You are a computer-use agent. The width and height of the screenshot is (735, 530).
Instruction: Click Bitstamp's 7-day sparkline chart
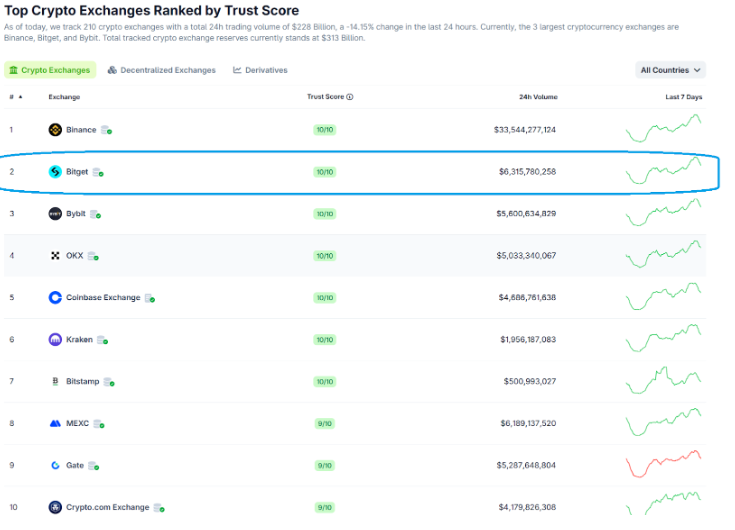[x=663, y=380]
